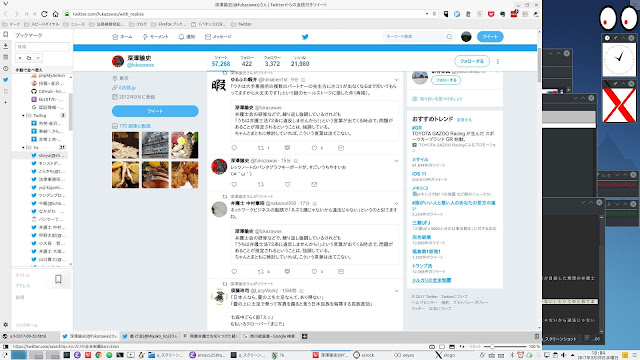Click the bookmarks panel scrollbar
640x360 pixels.
pyautogui.click(x=71, y=112)
